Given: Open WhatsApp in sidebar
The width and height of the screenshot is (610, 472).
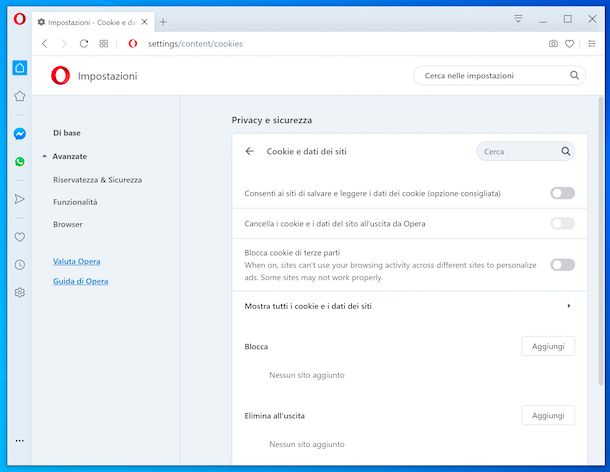Looking at the screenshot, I should 20,161.
